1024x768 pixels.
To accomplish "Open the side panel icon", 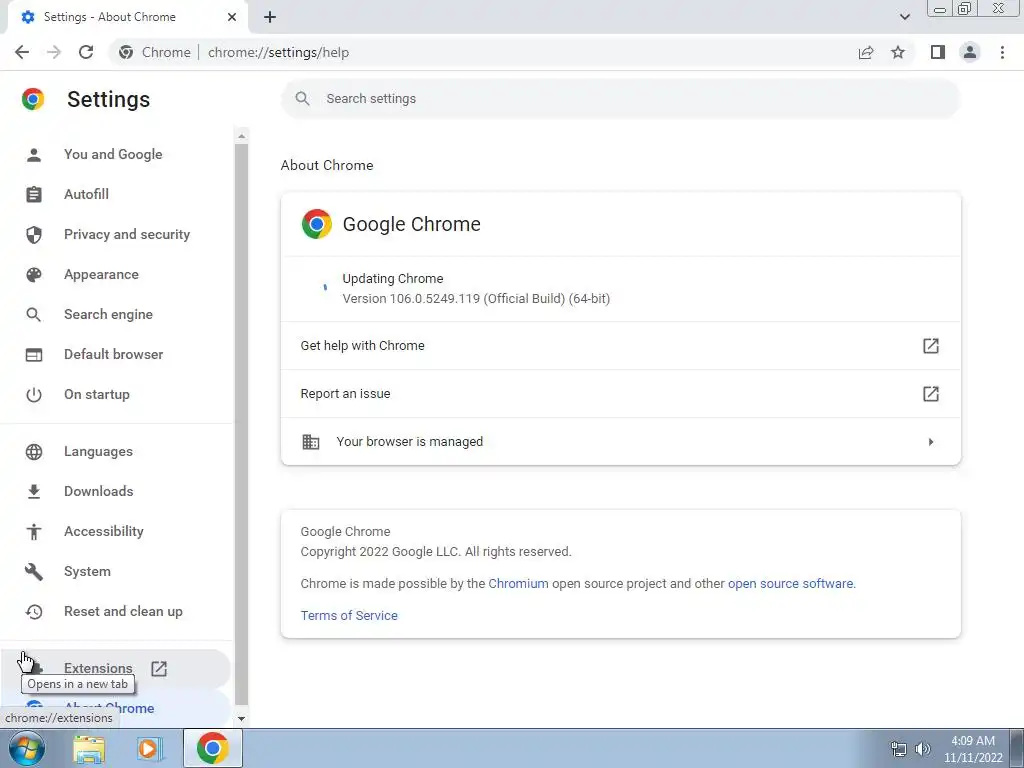I will pos(938,52).
